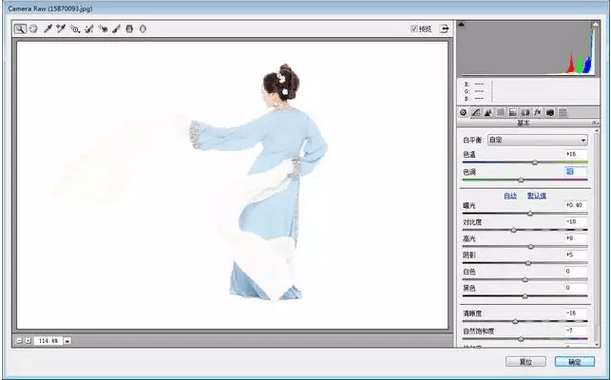
Task: Click the histogram display
Action: pos(528,48)
